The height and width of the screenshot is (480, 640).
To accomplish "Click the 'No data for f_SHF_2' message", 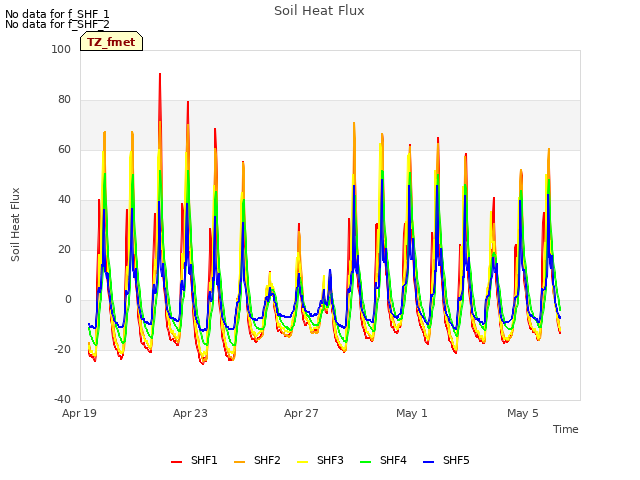I will (x=57, y=24).
